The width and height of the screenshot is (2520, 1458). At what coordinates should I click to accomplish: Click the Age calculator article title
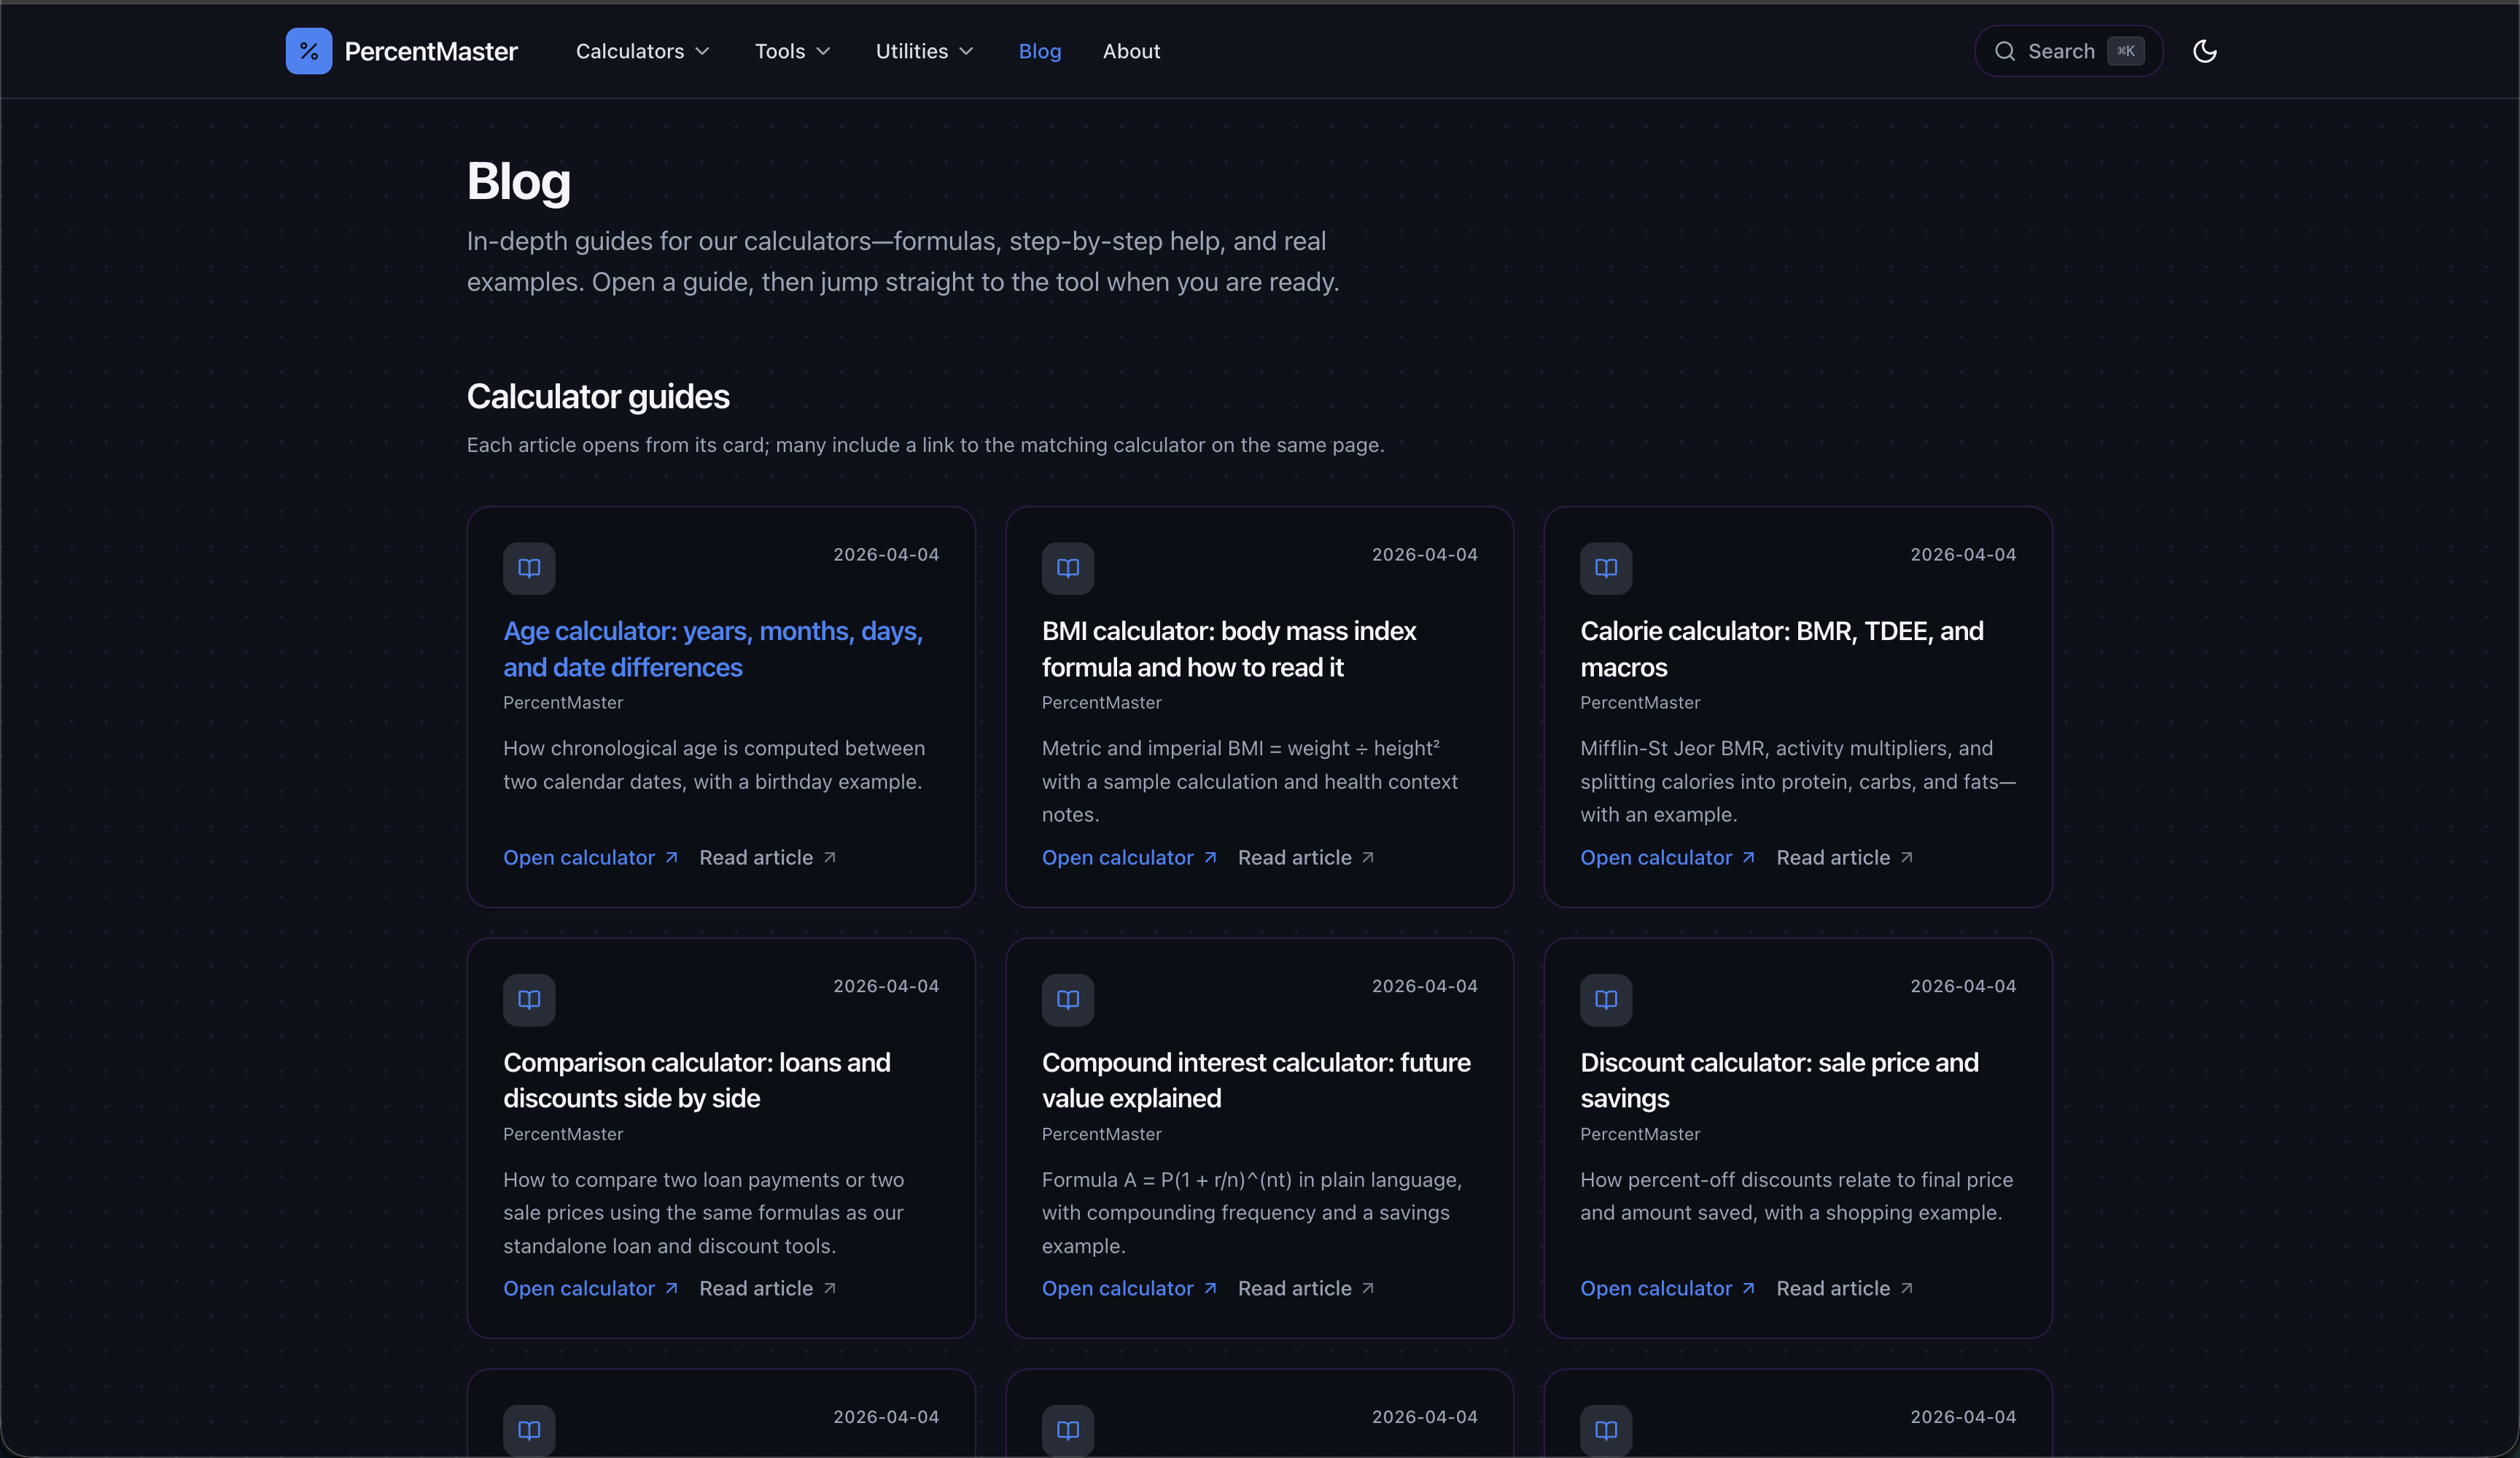[x=712, y=649]
